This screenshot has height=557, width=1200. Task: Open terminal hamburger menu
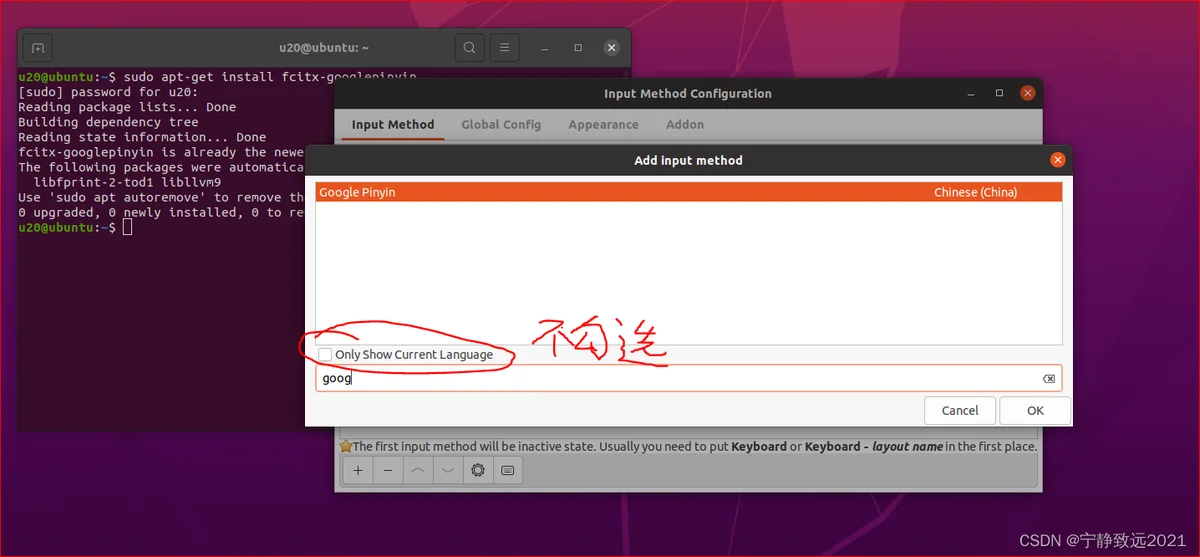[504, 47]
